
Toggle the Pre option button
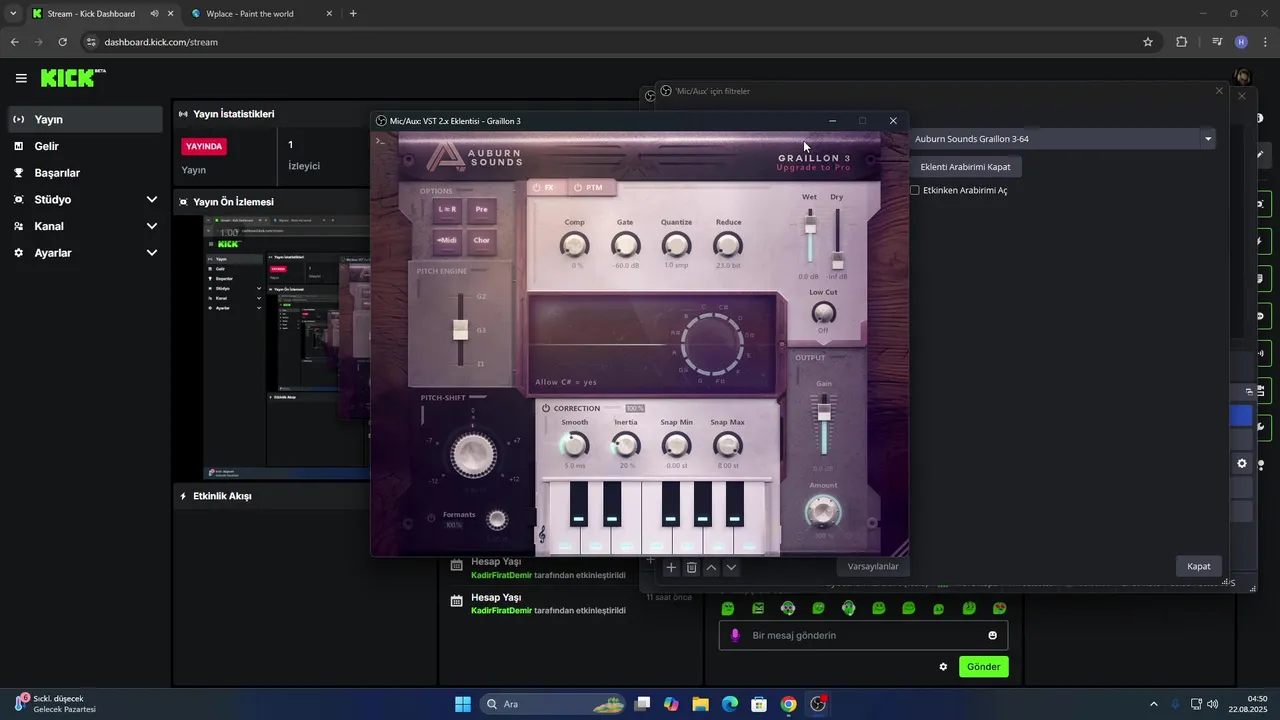point(482,210)
